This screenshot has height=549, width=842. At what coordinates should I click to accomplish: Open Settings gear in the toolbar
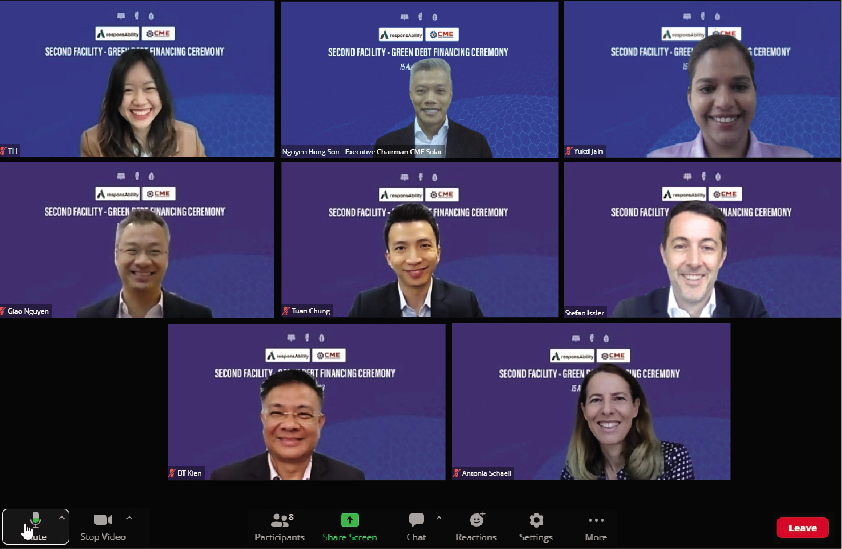(x=536, y=524)
